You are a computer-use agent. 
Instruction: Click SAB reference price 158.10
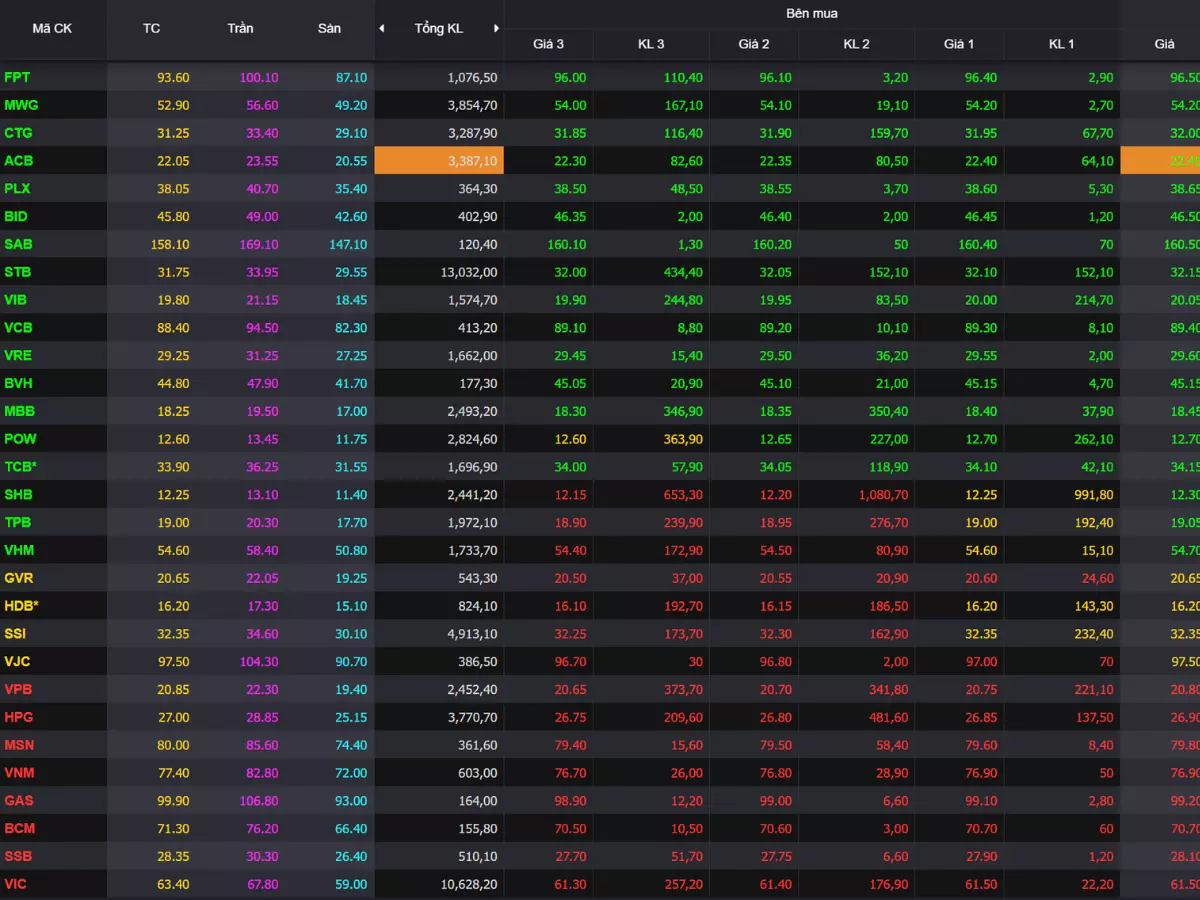click(169, 244)
